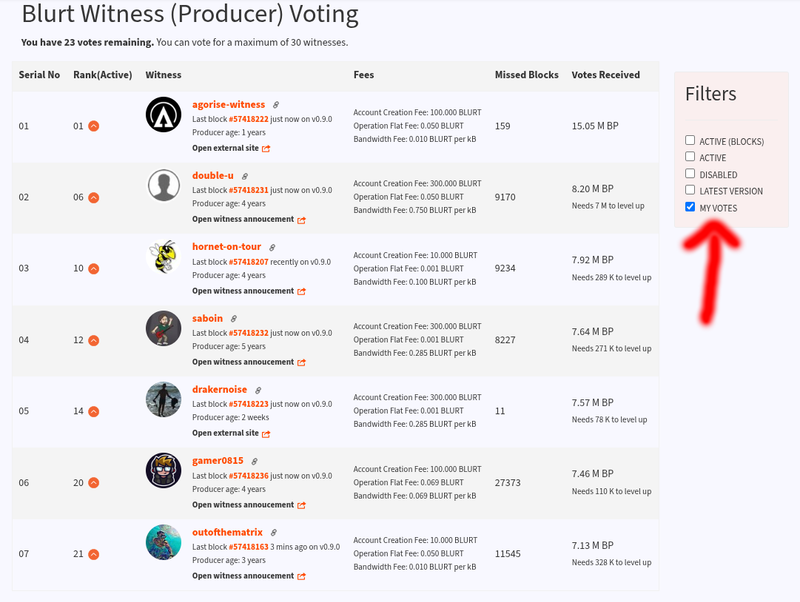
Task: Click the vote arrow beside gamer0815 rank 20
Action: 94,482
